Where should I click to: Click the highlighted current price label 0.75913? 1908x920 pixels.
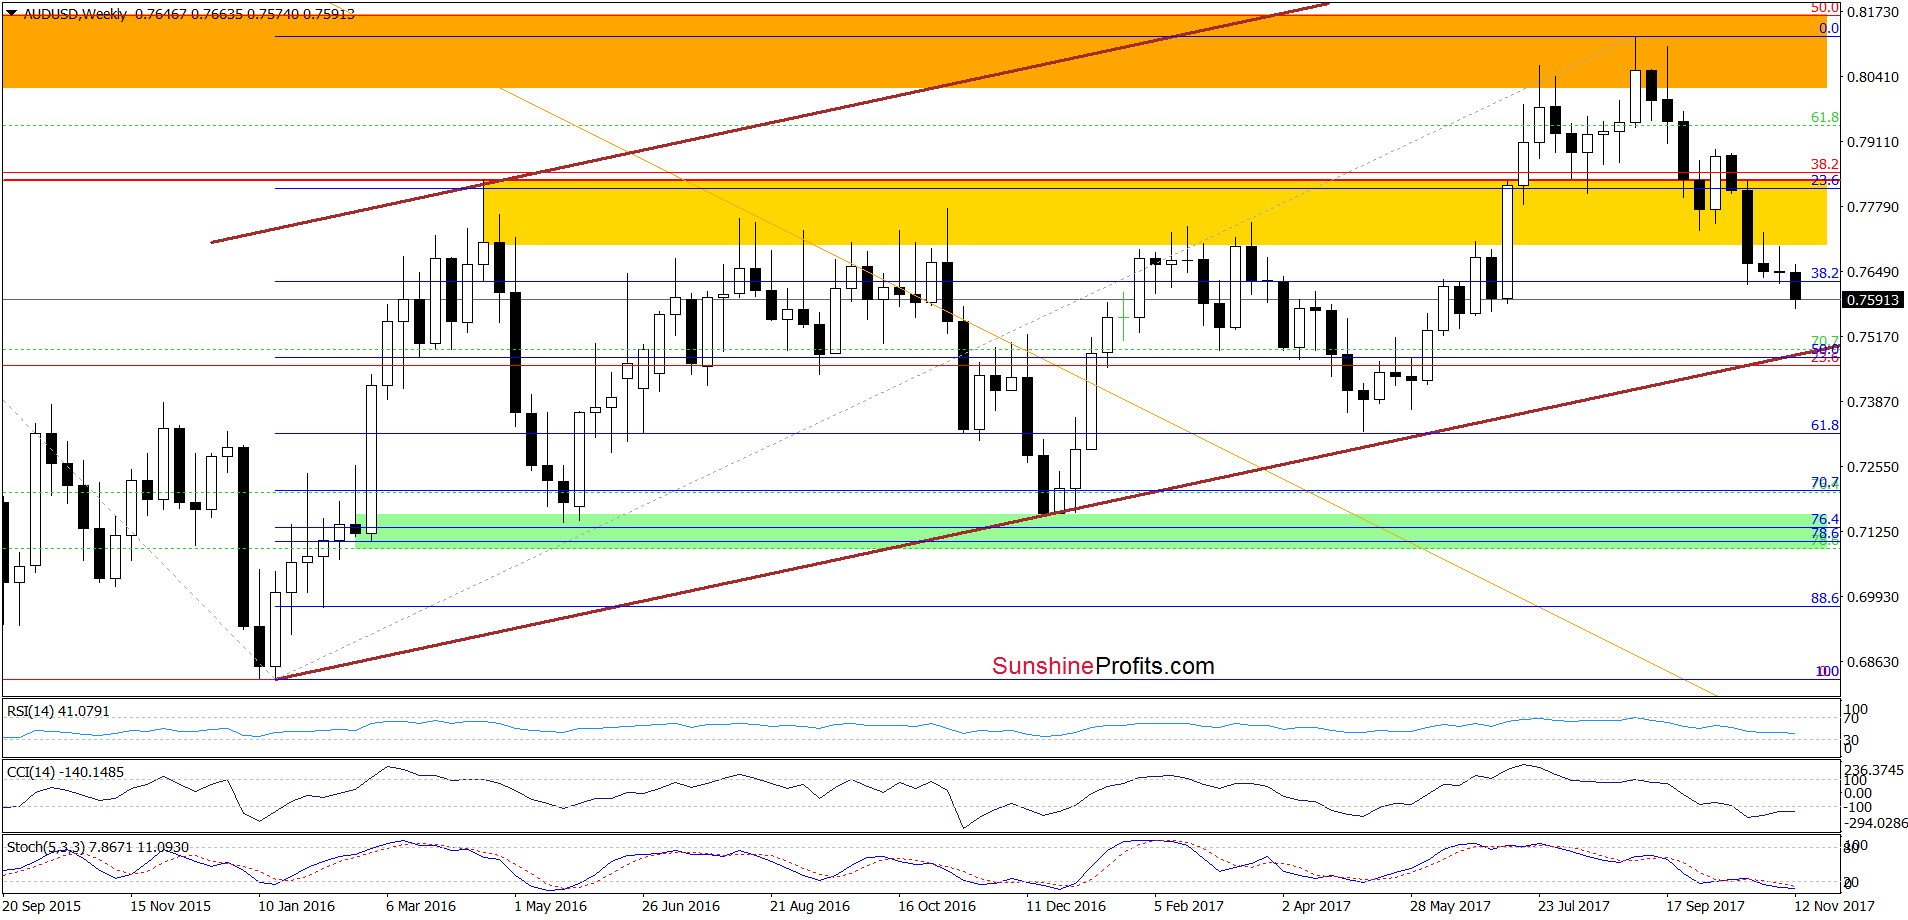click(1872, 300)
